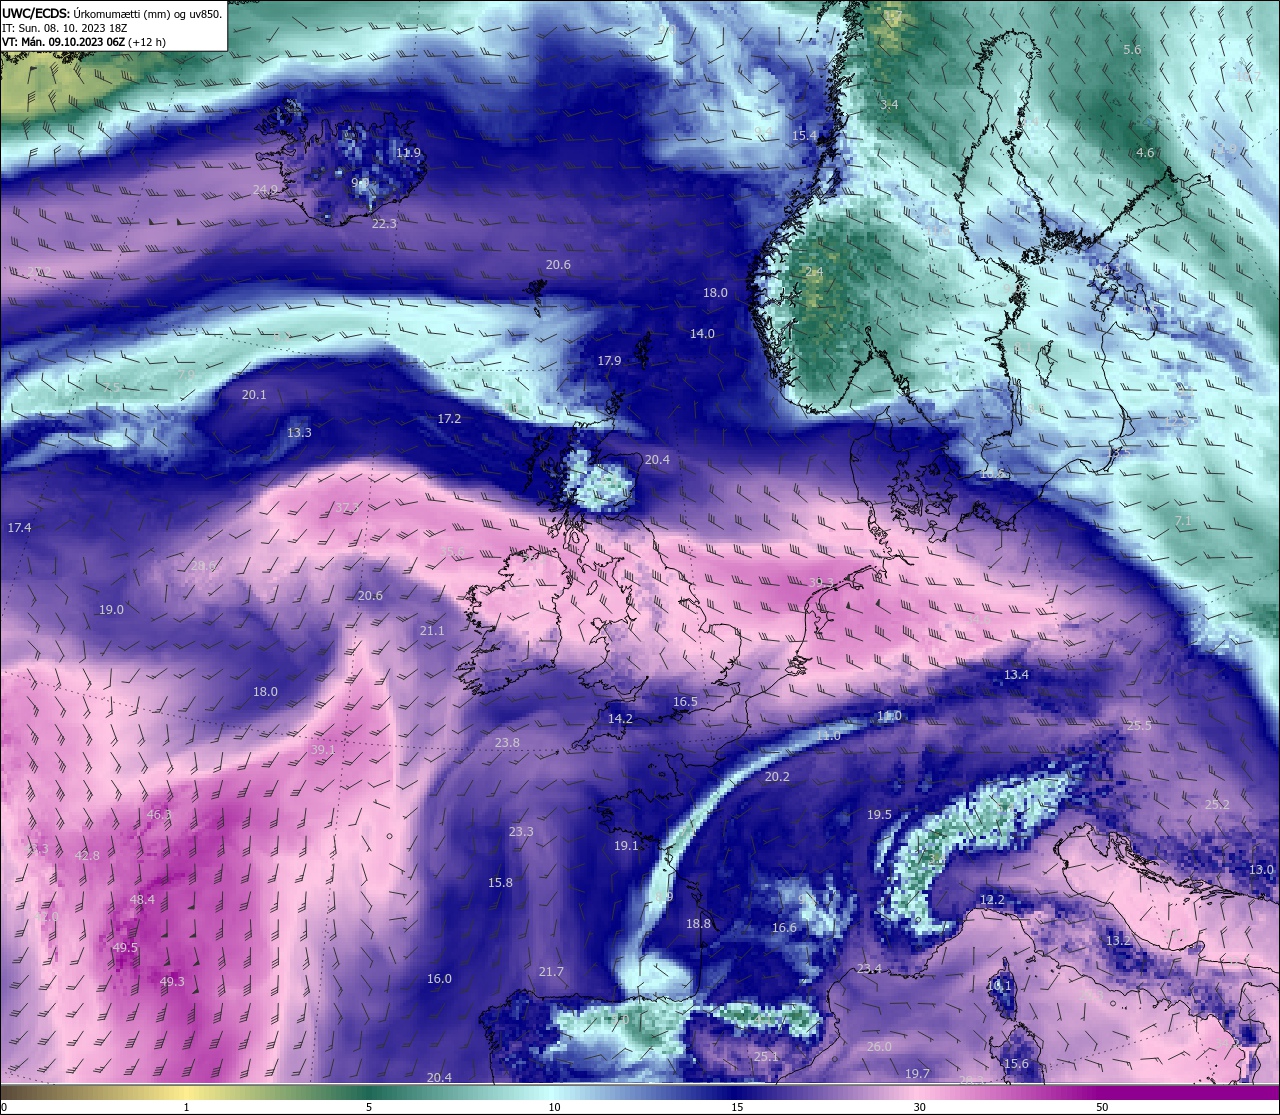Click the map value 19.1 west of France
This screenshot has height=1115, width=1280.
[x=625, y=846]
